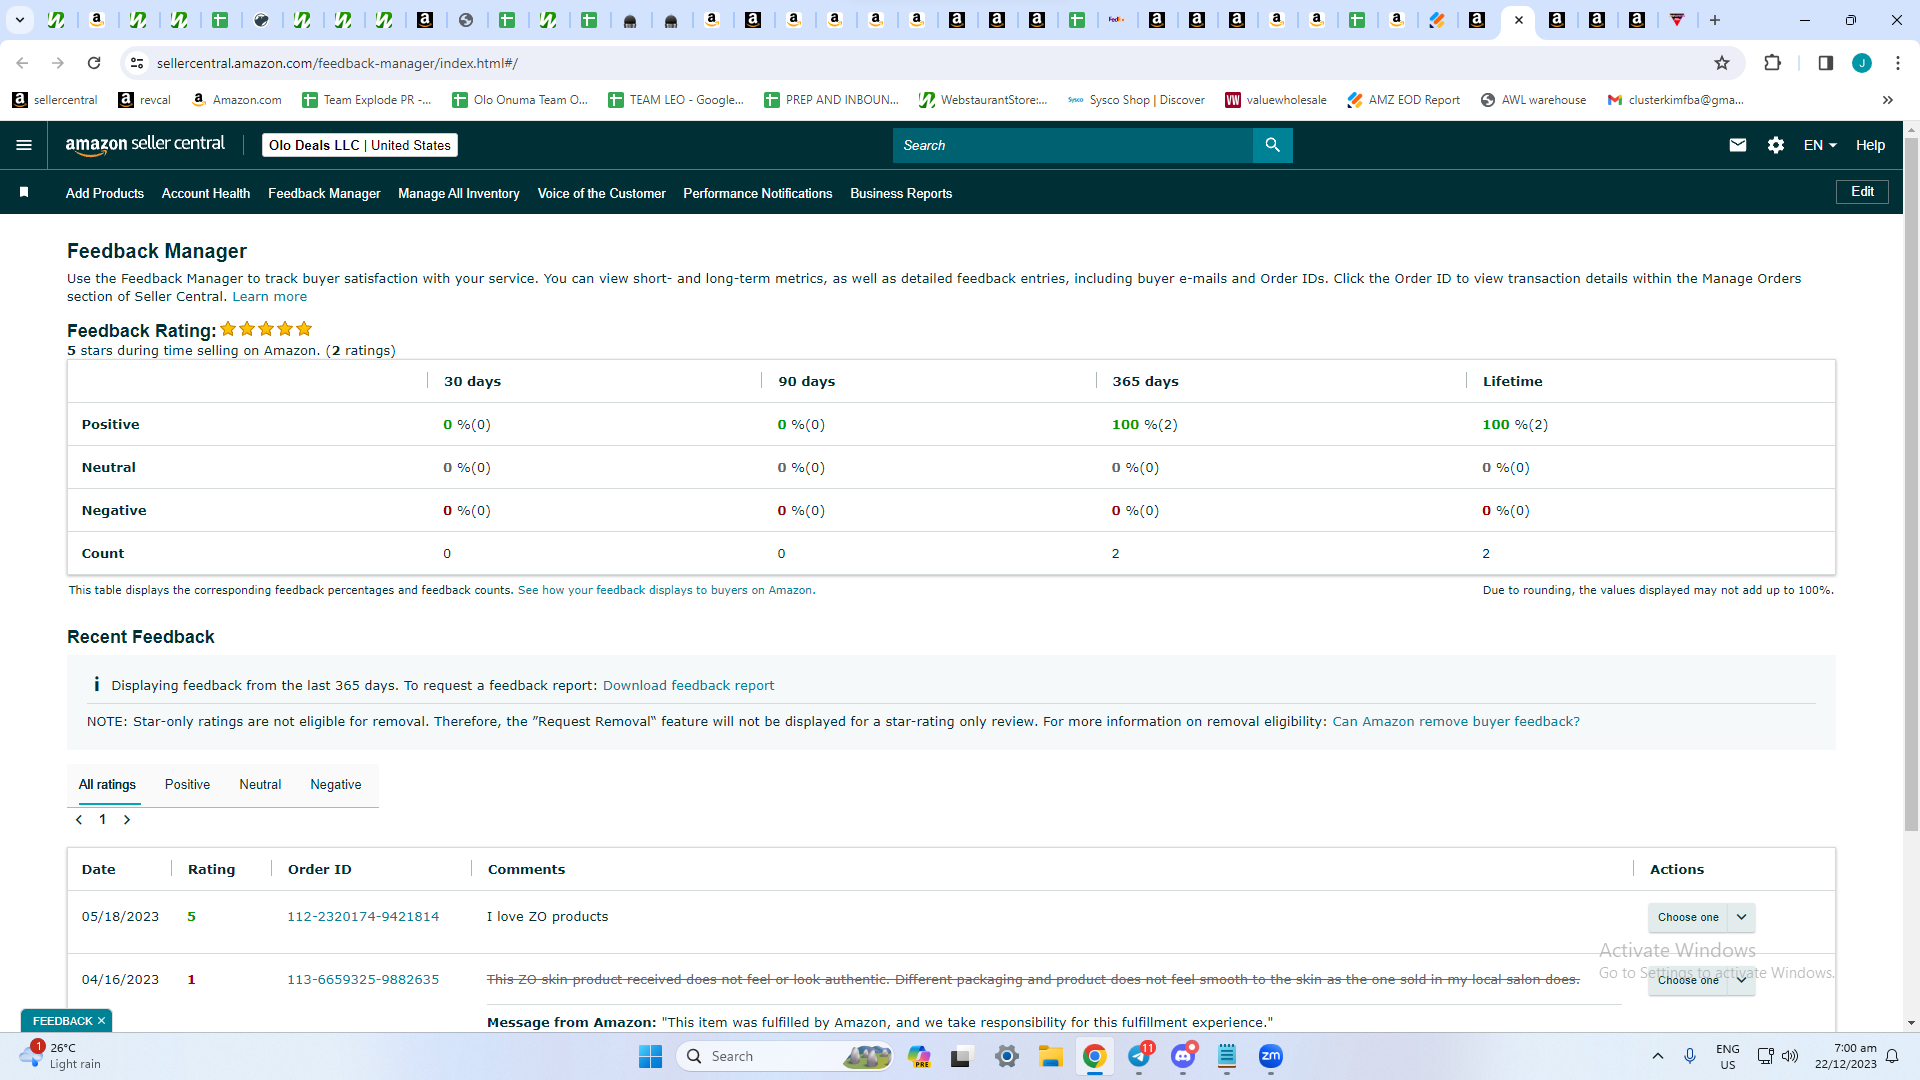
Task: View site information icon in address bar
Action: pos(137,63)
